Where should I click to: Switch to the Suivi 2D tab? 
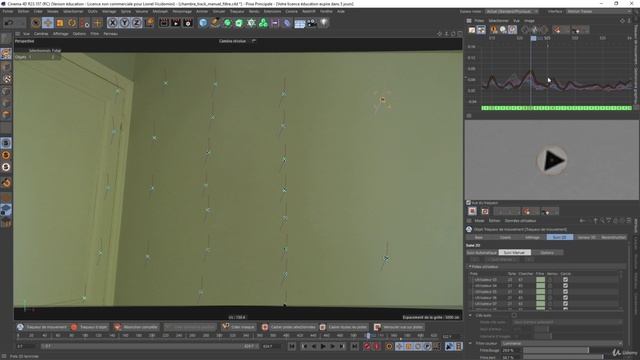coord(560,237)
